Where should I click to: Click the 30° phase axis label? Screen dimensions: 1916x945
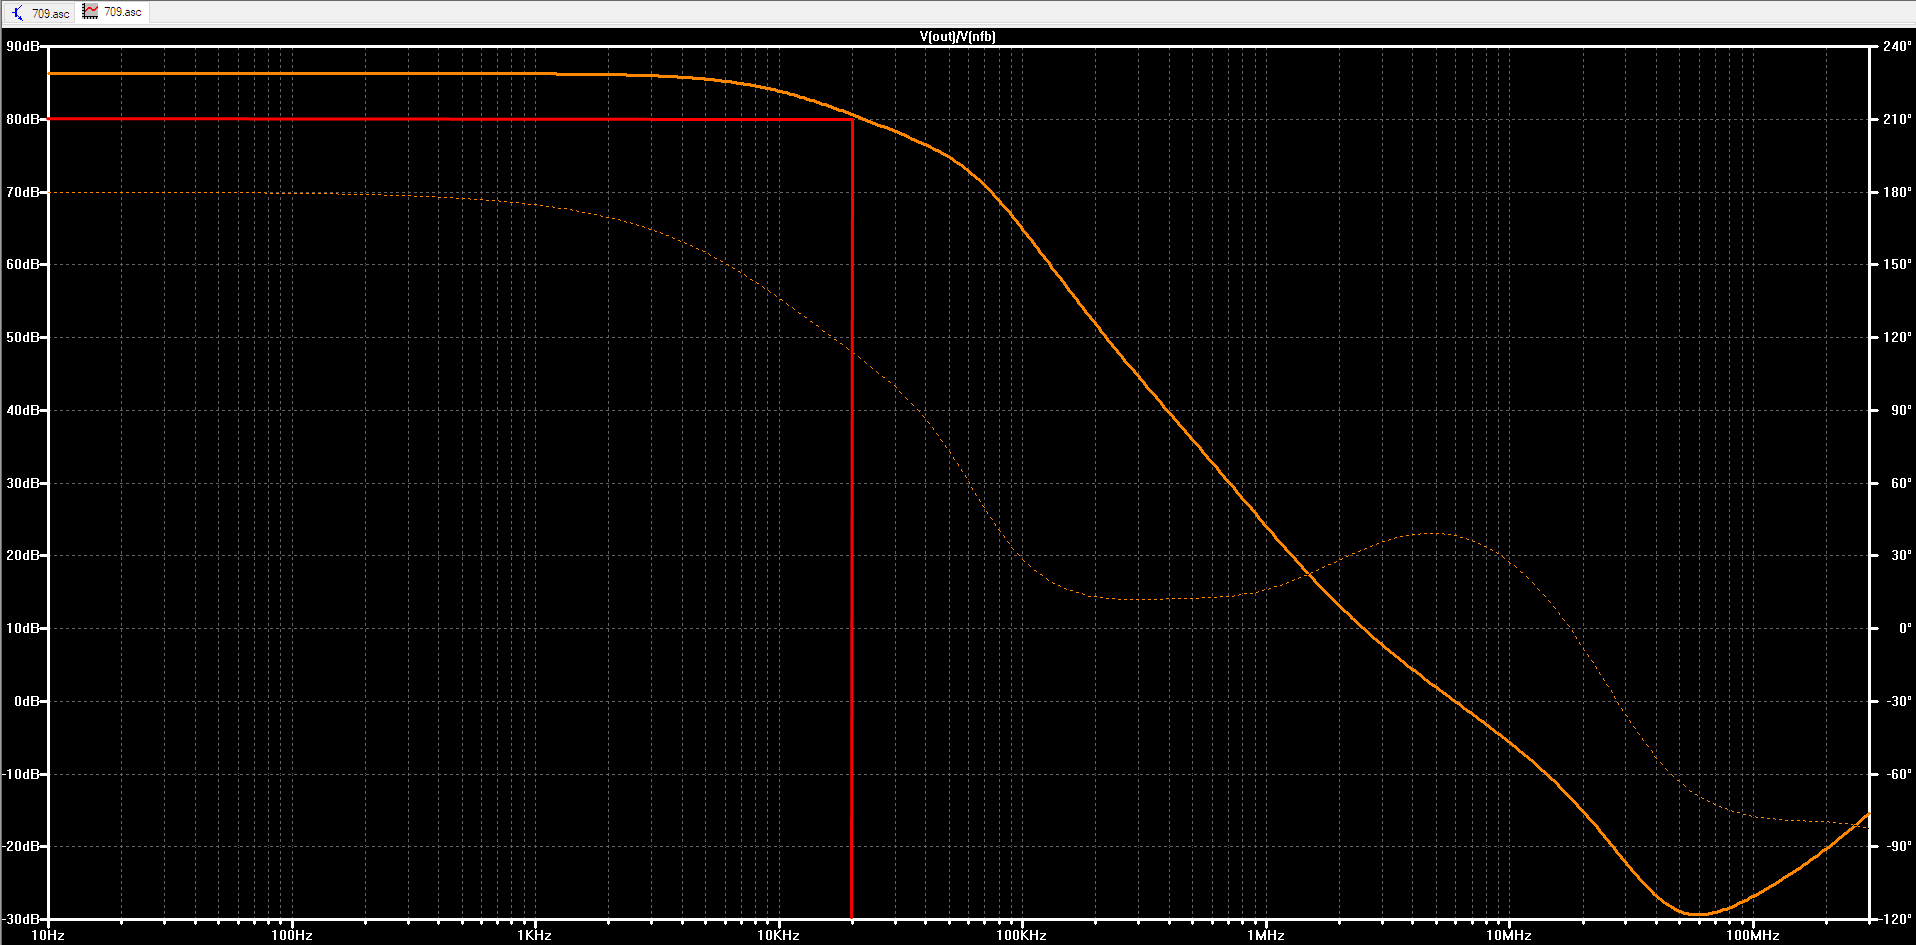coord(1901,556)
